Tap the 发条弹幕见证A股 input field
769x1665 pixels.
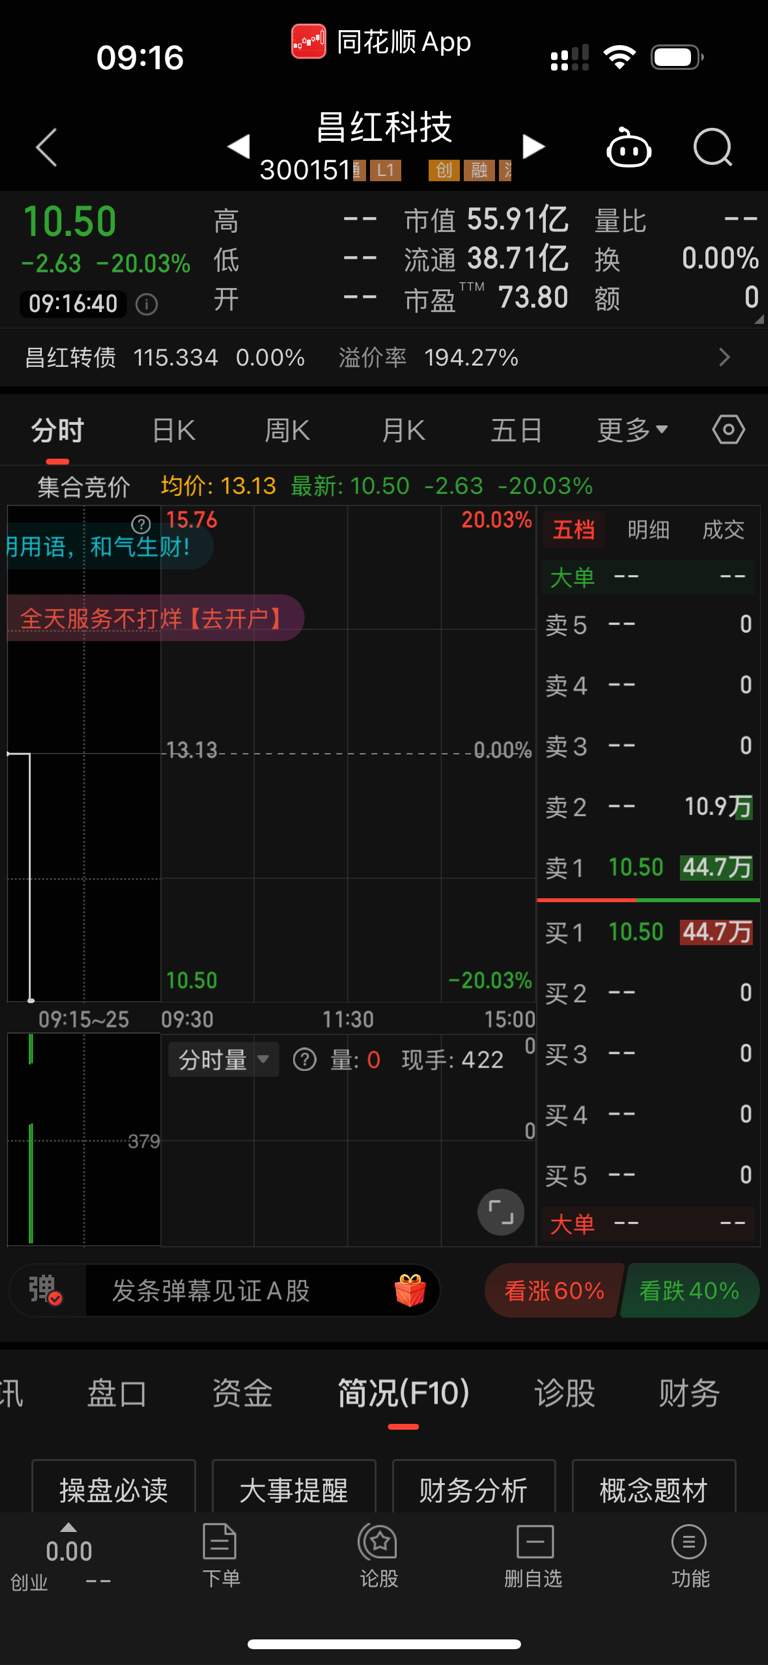[240, 1290]
